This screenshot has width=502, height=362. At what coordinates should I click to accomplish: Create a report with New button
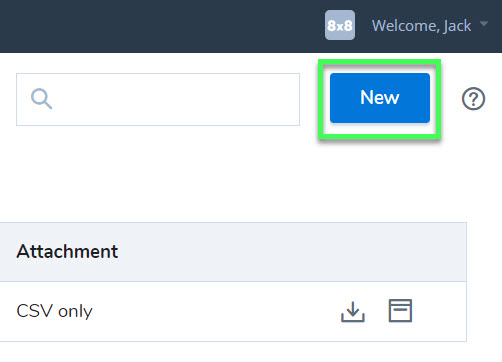[380, 98]
